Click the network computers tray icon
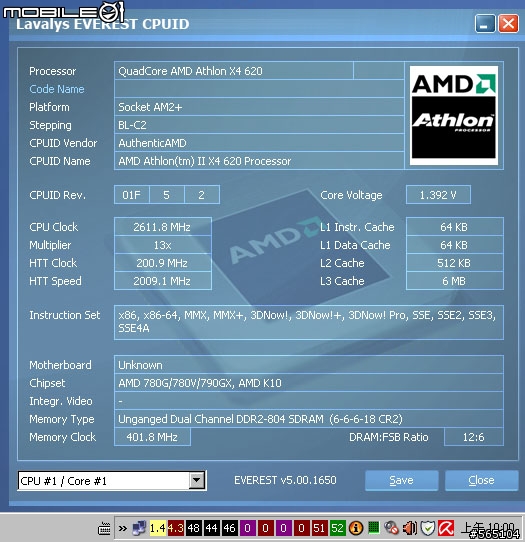This screenshot has width=525, height=542. 140,528
